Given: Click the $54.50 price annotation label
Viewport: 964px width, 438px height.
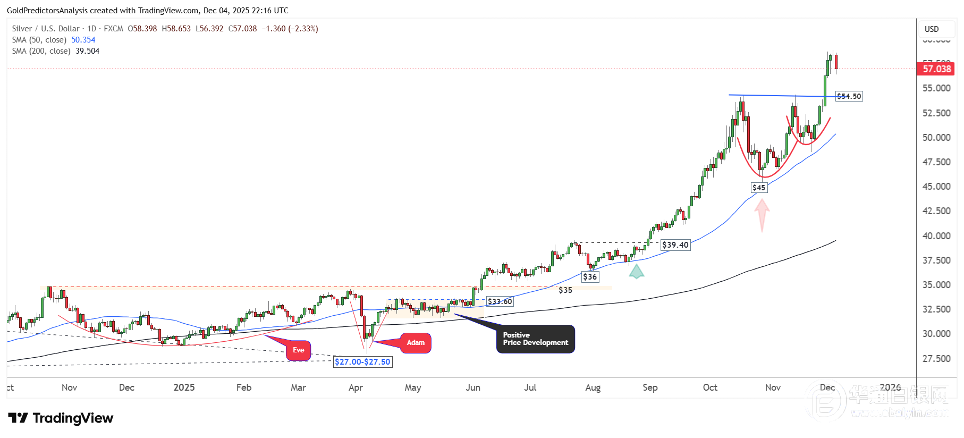Looking at the screenshot, I should point(848,96).
